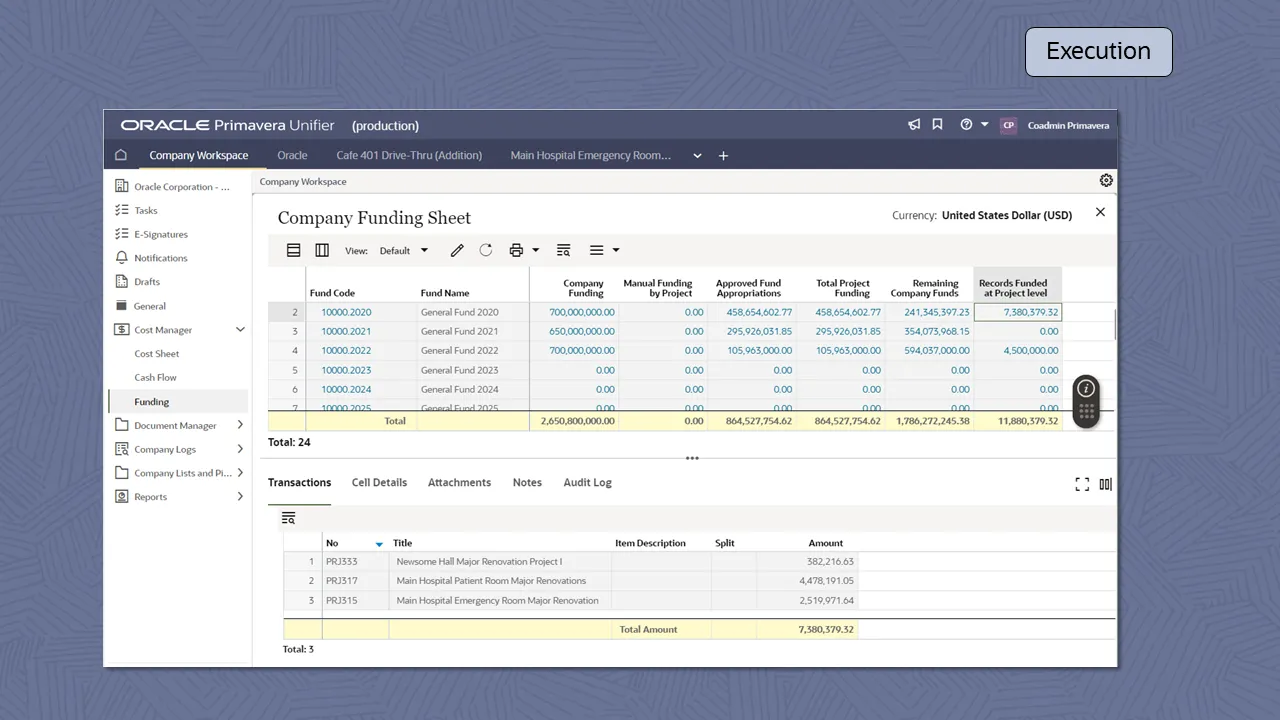The width and height of the screenshot is (1280, 720).
Task: Open the Cell Details tab
Action: click(x=379, y=482)
